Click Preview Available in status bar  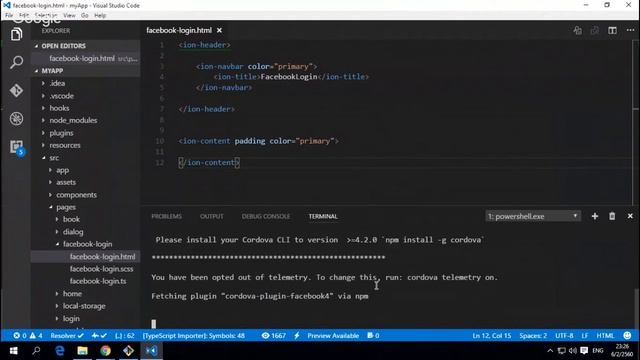(x=333, y=336)
